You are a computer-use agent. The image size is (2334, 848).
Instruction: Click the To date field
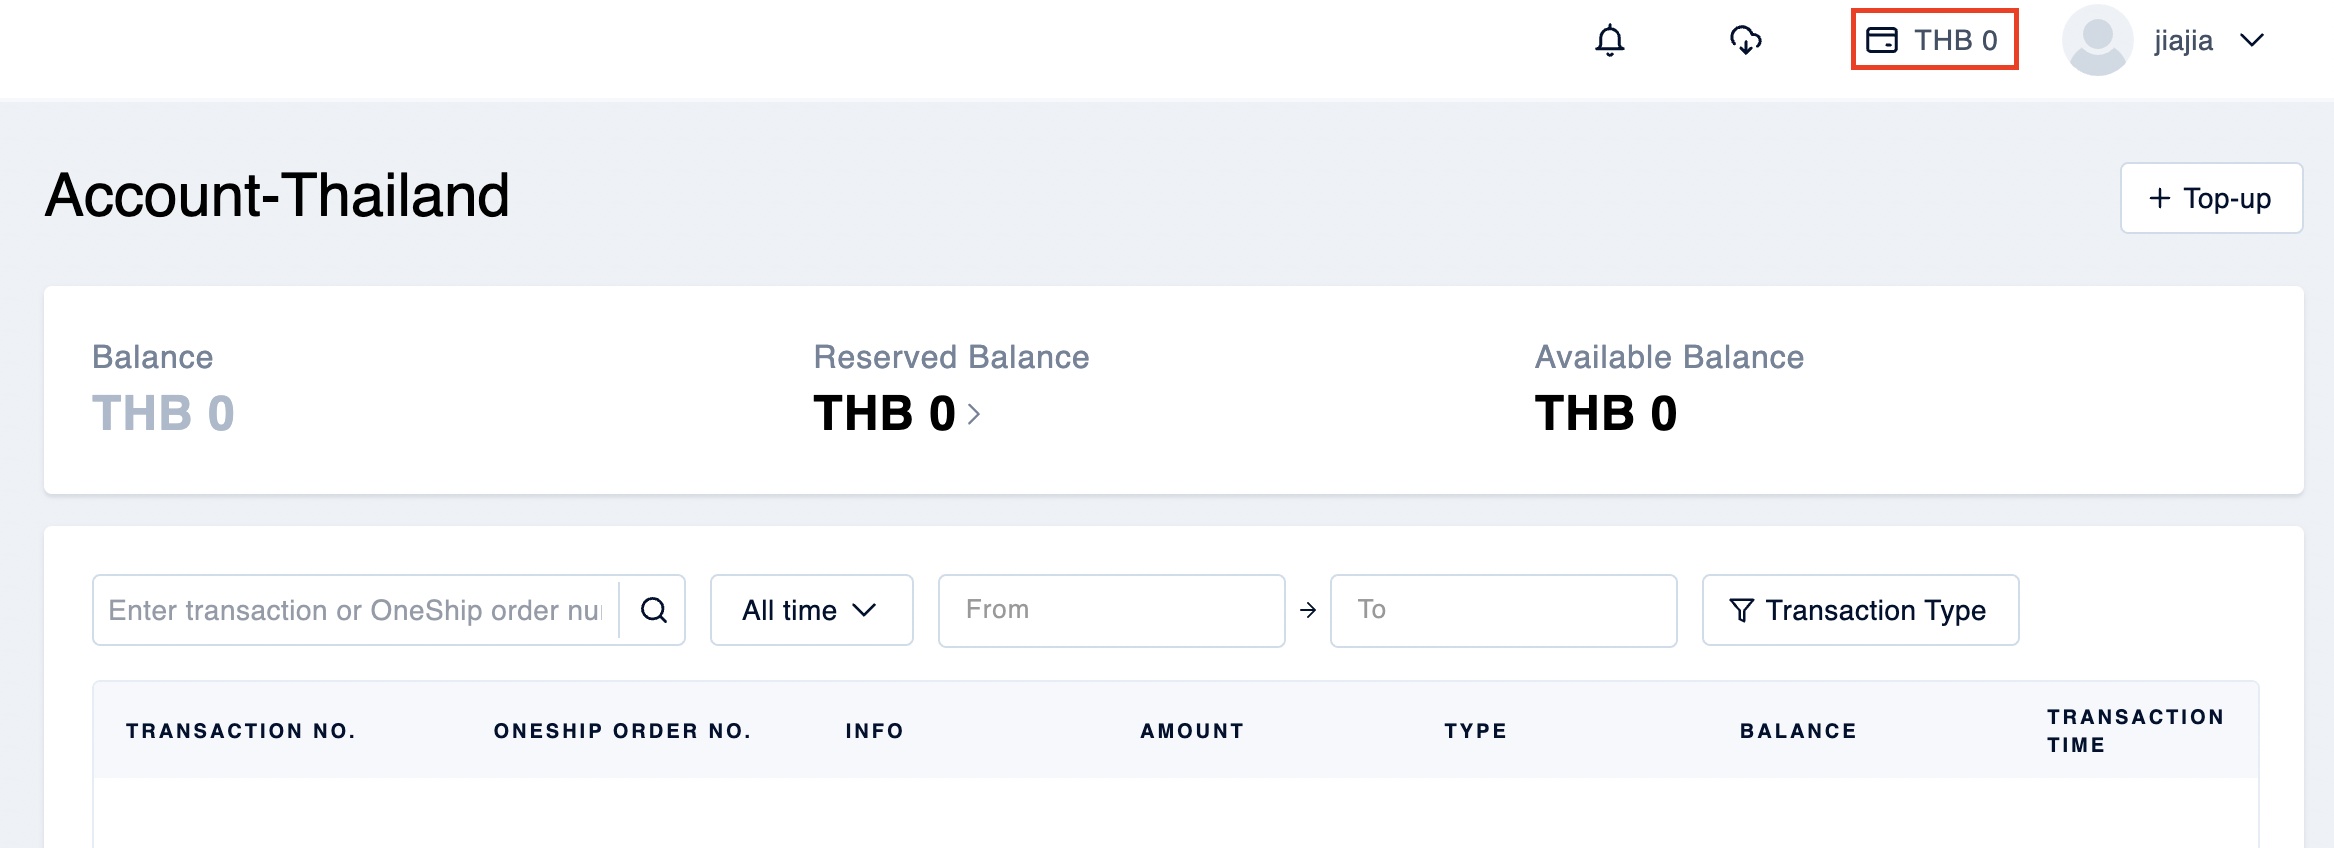[1503, 610]
